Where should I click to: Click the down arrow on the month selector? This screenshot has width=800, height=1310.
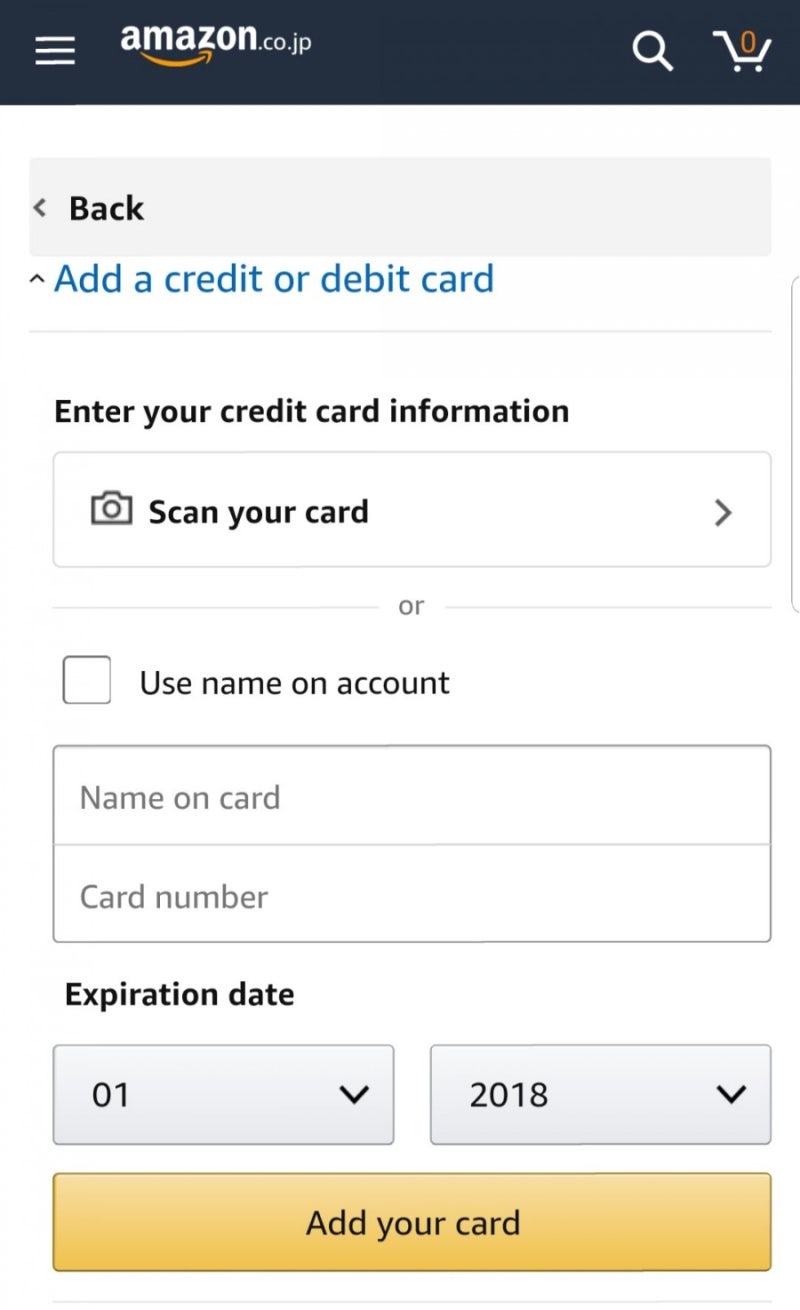coord(354,1095)
